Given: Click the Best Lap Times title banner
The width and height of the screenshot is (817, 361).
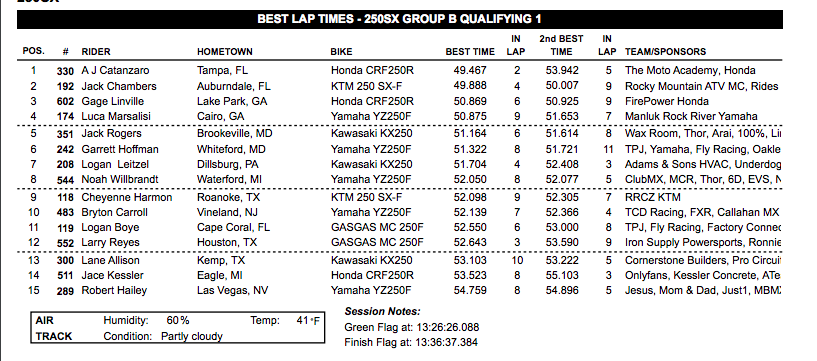Looking at the screenshot, I should coord(400,19).
